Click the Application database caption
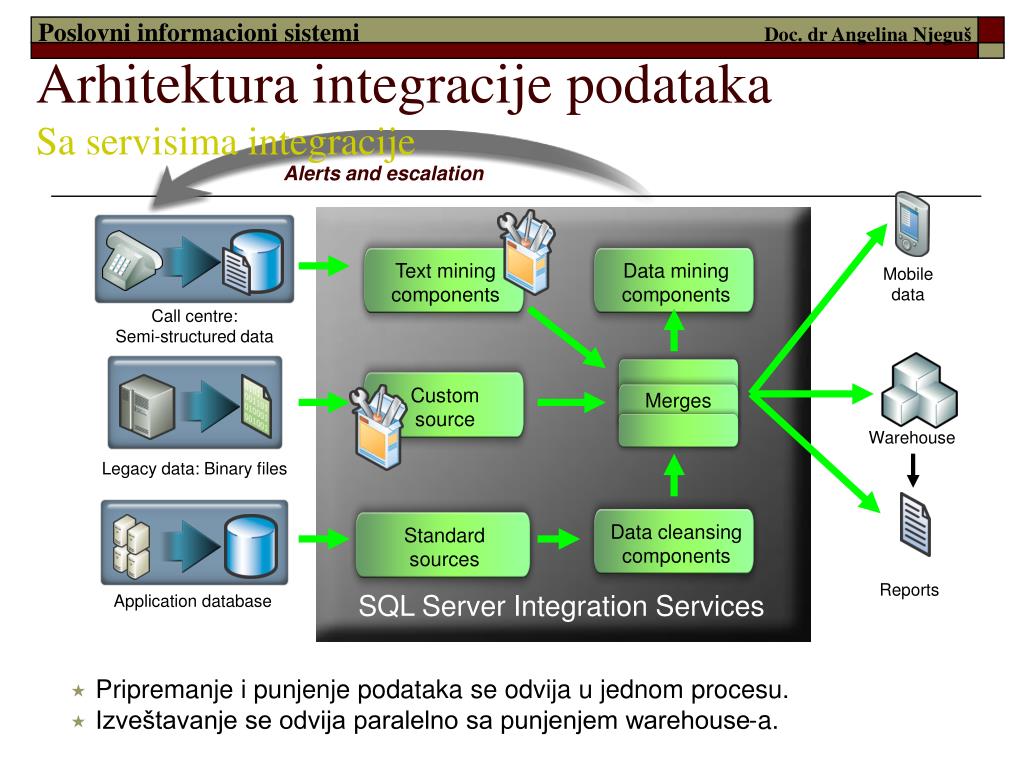 (x=193, y=601)
